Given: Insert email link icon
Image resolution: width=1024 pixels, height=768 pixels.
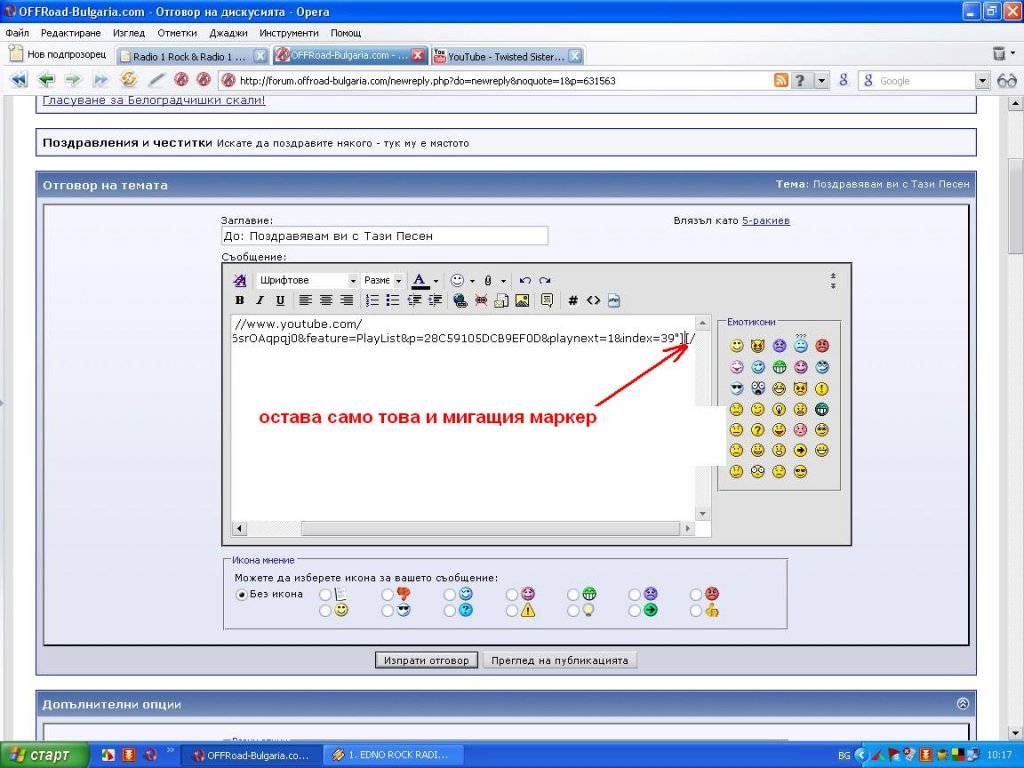Looking at the screenshot, I should pyautogui.click(x=502, y=300).
